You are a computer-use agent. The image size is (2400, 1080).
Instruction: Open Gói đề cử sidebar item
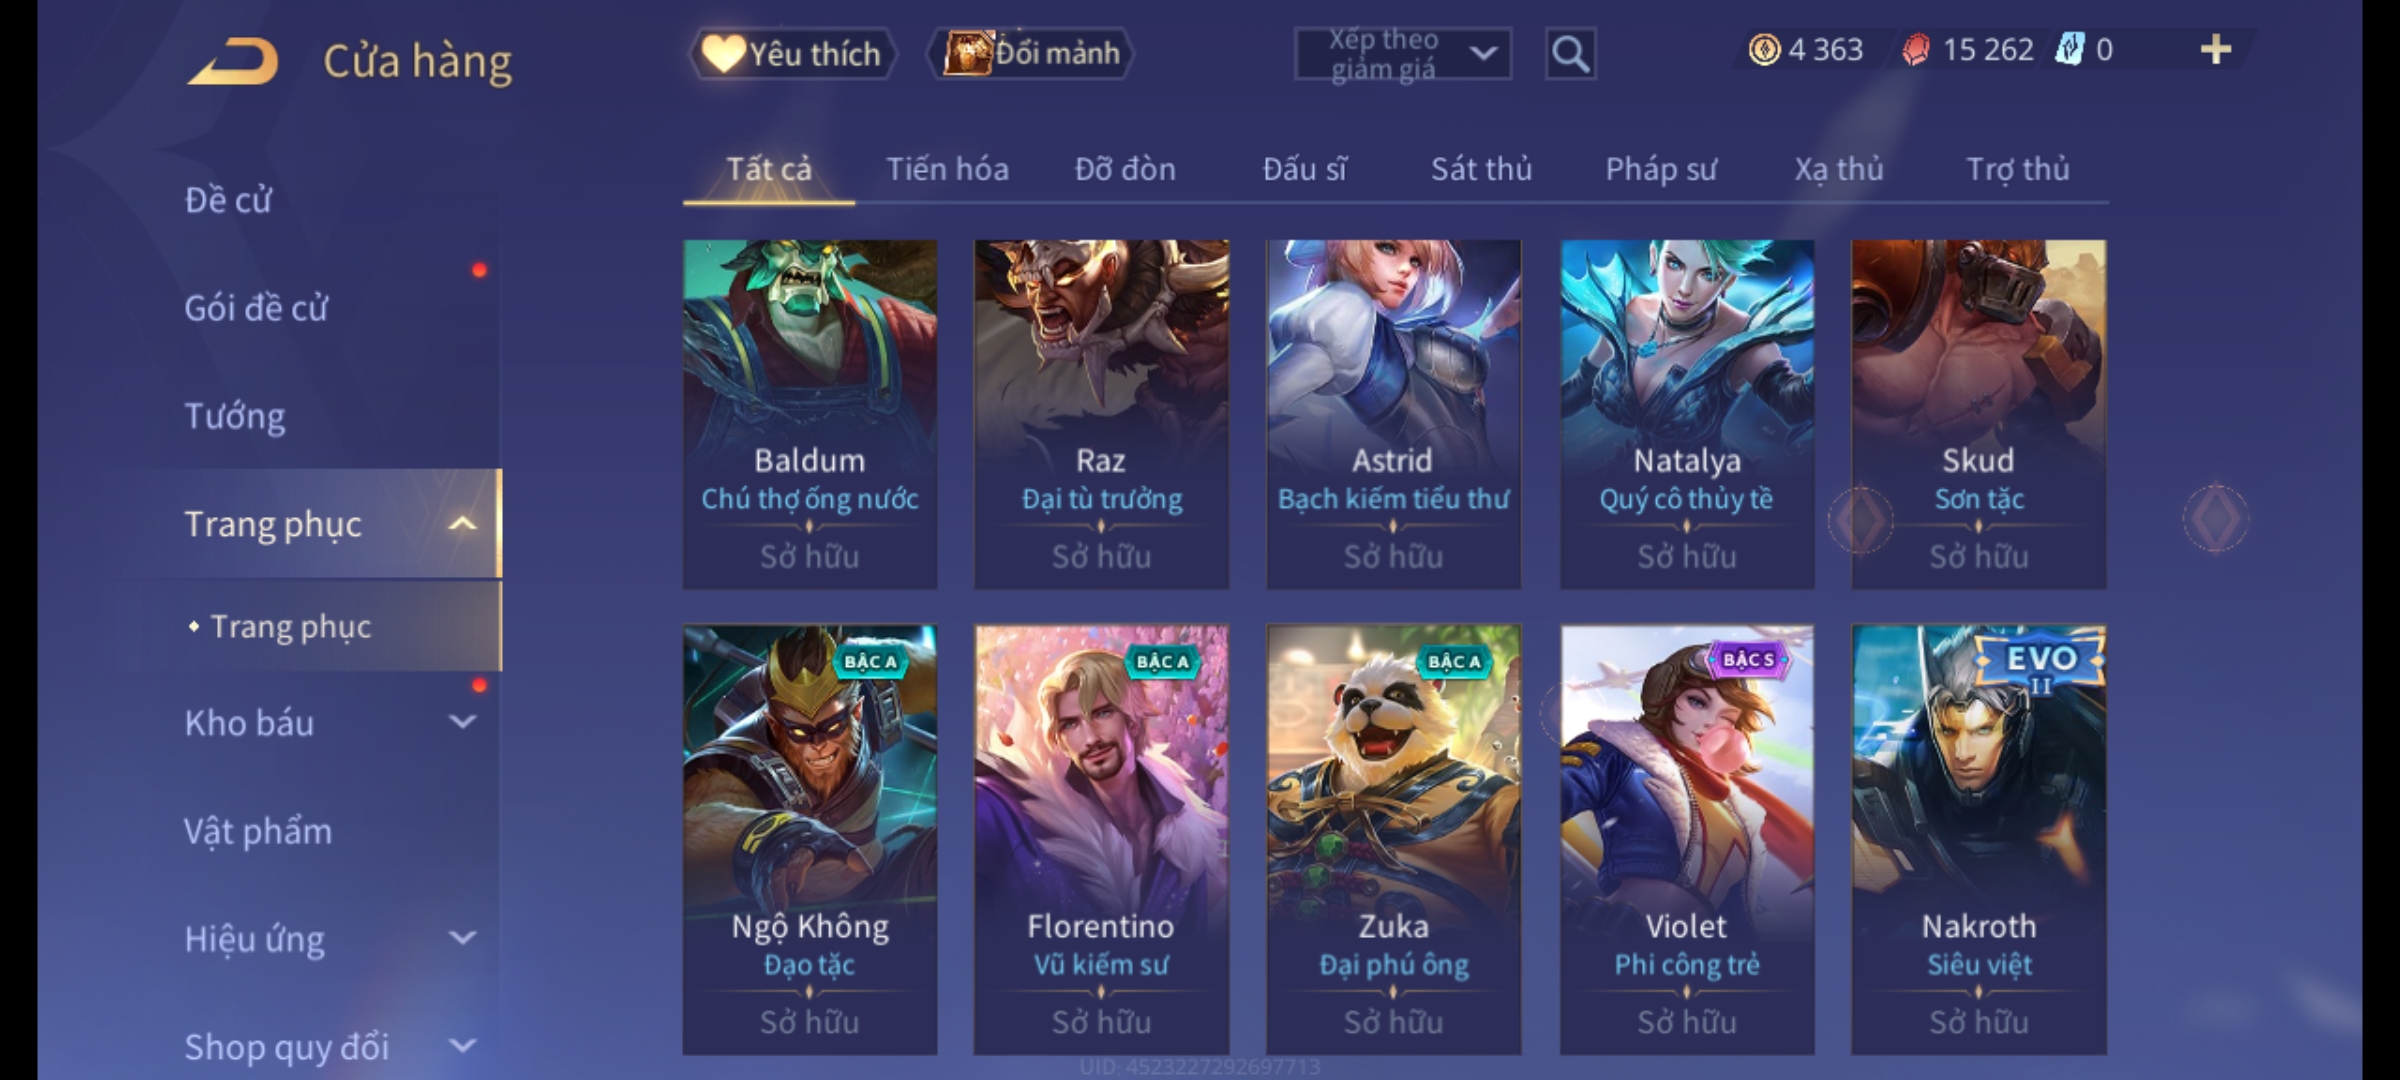[x=256, y=308]
